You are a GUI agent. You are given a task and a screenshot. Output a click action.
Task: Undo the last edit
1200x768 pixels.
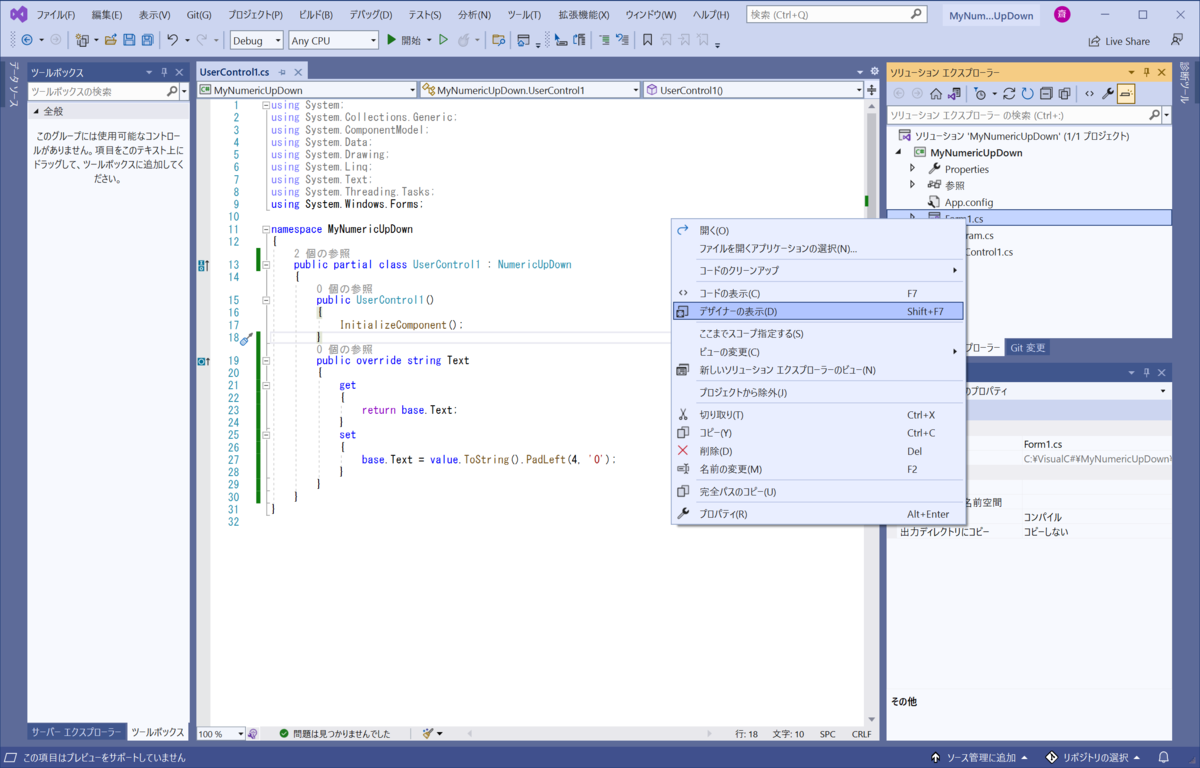coord(171,39)
